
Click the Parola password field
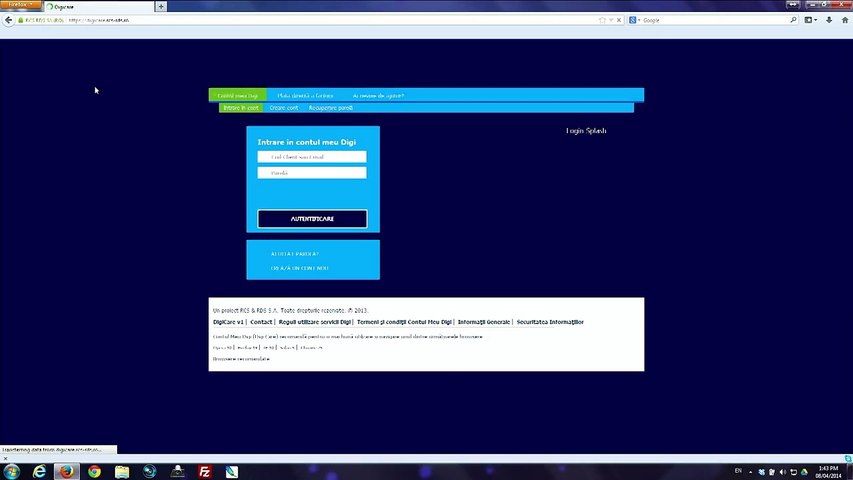tap(312, 173)
